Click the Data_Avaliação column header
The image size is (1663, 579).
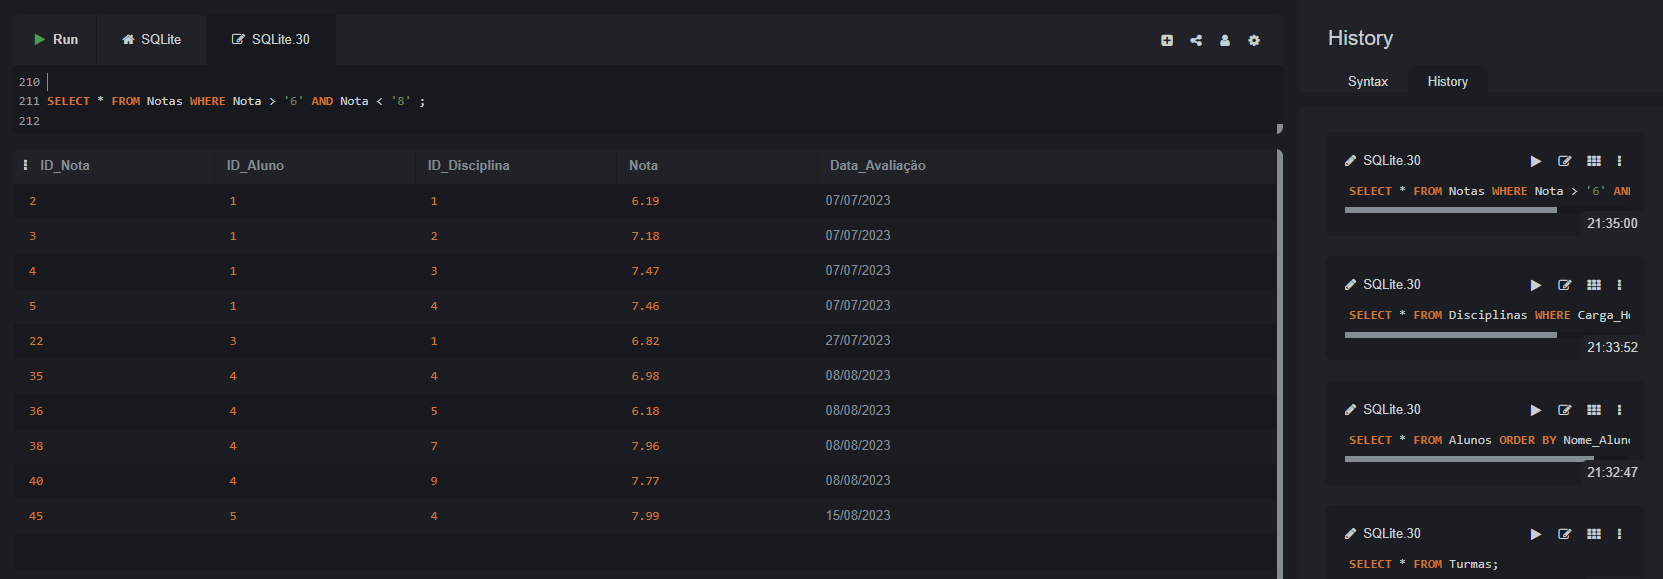tap(877, 166)
